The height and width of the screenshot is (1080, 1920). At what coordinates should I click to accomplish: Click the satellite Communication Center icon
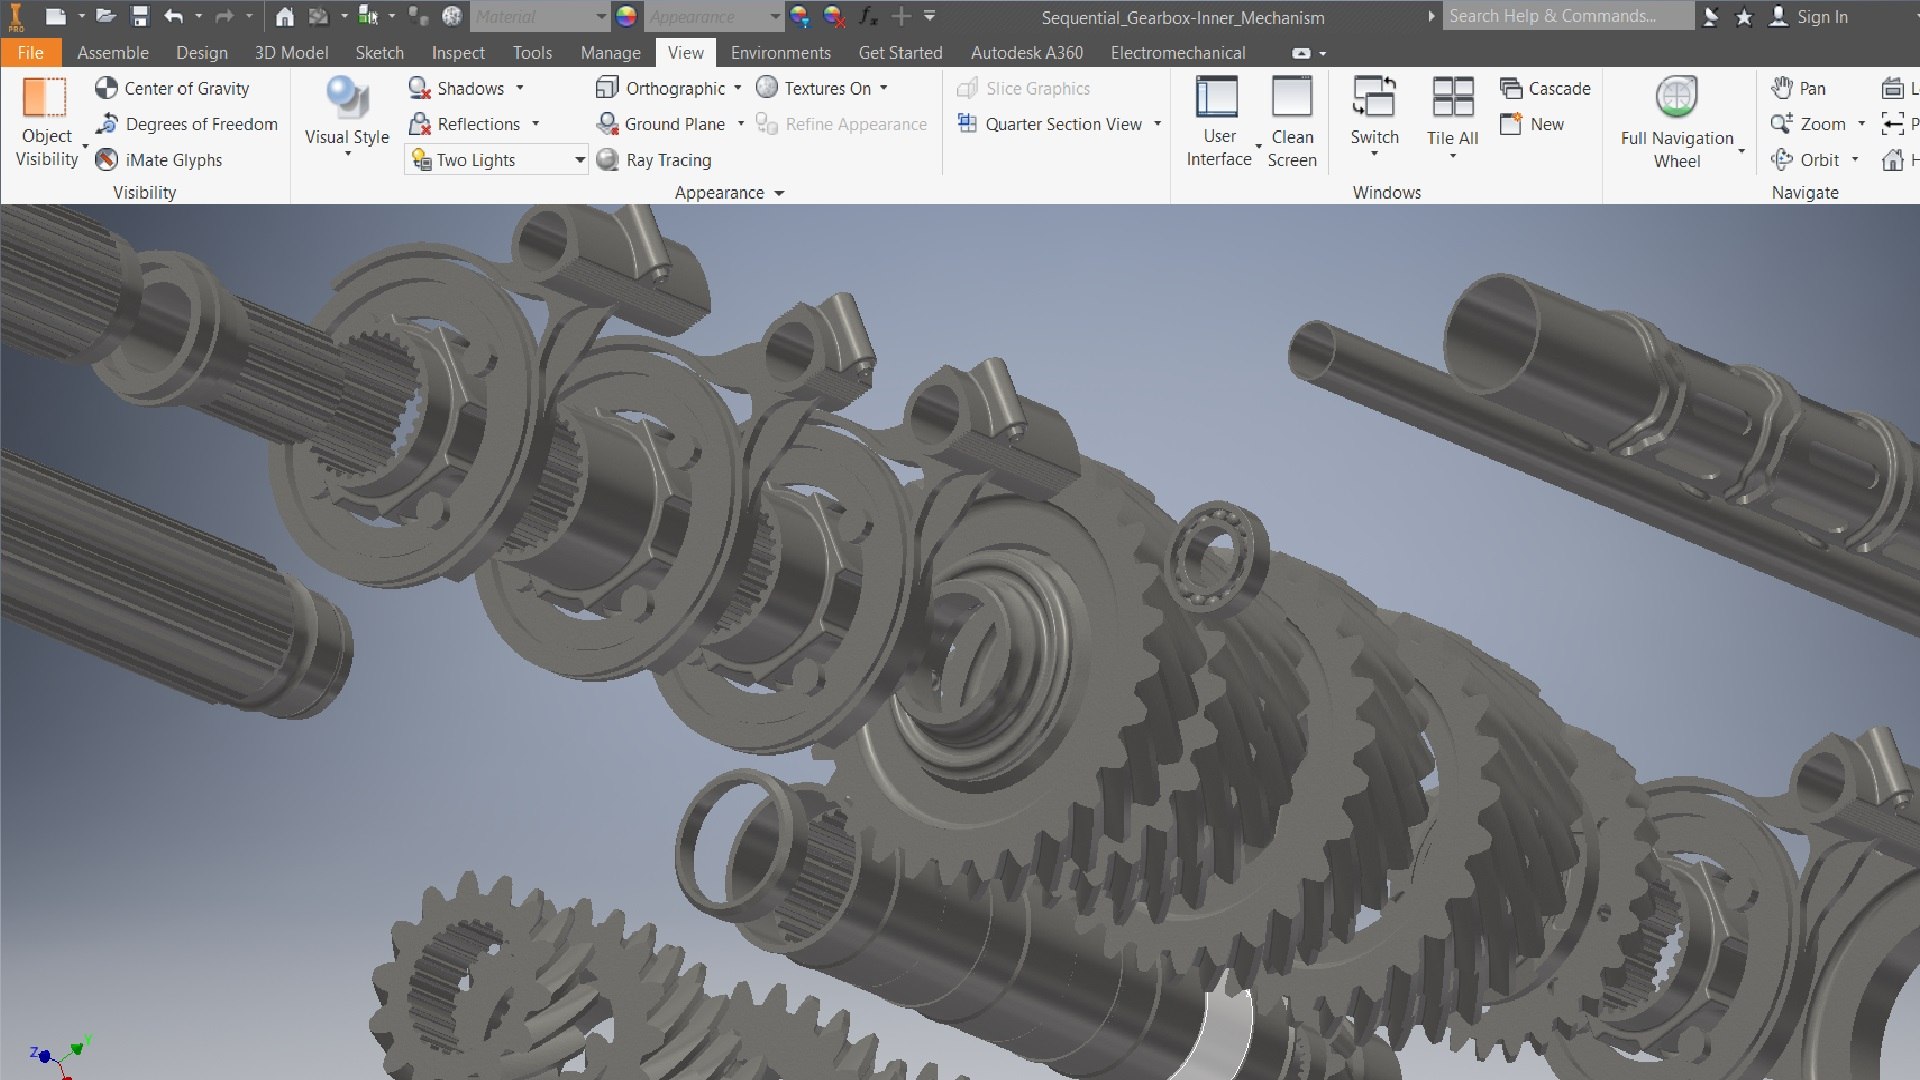tap(1712, 16)
